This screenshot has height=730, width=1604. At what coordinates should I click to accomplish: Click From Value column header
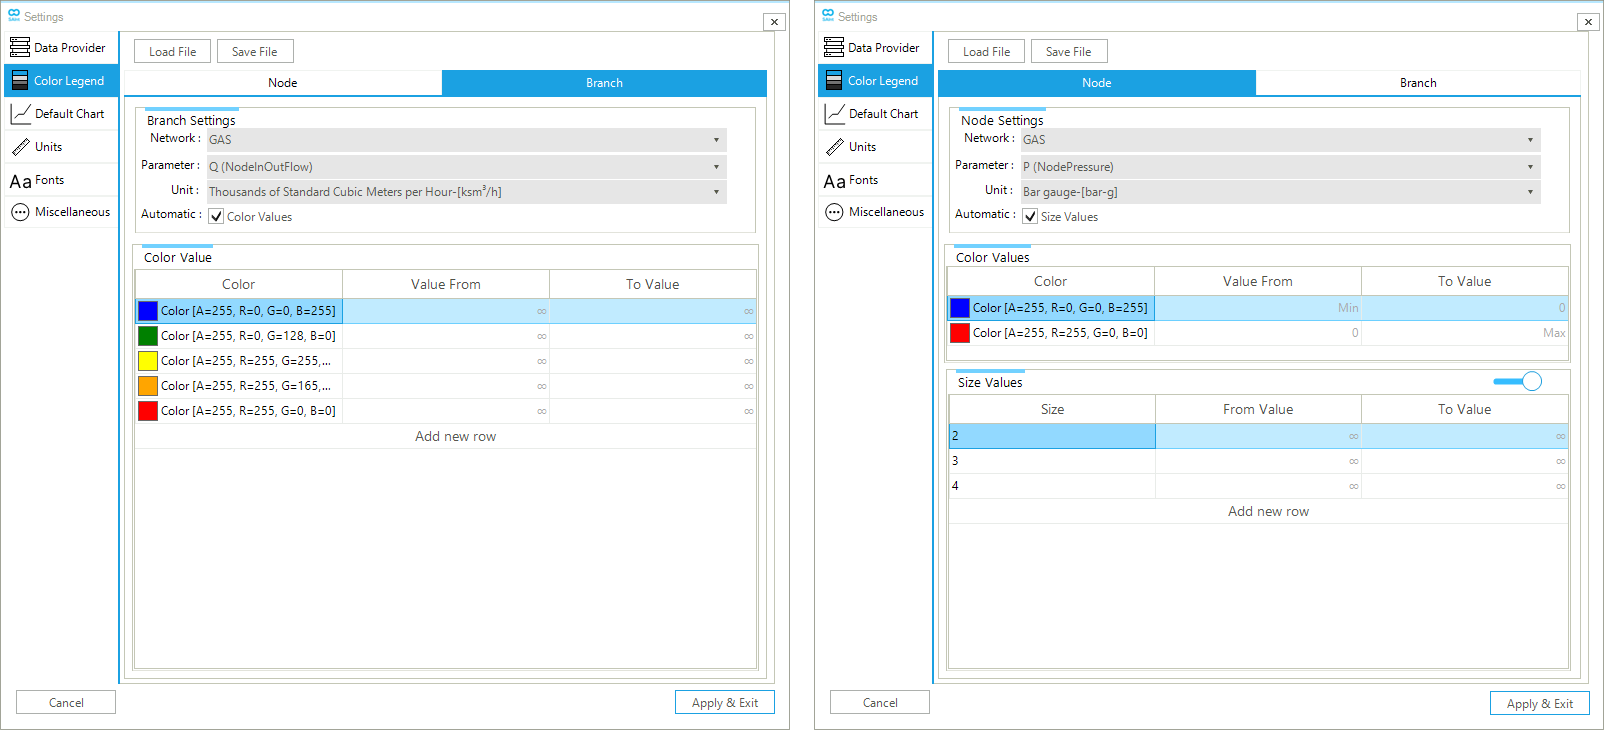click(1258, 409)
